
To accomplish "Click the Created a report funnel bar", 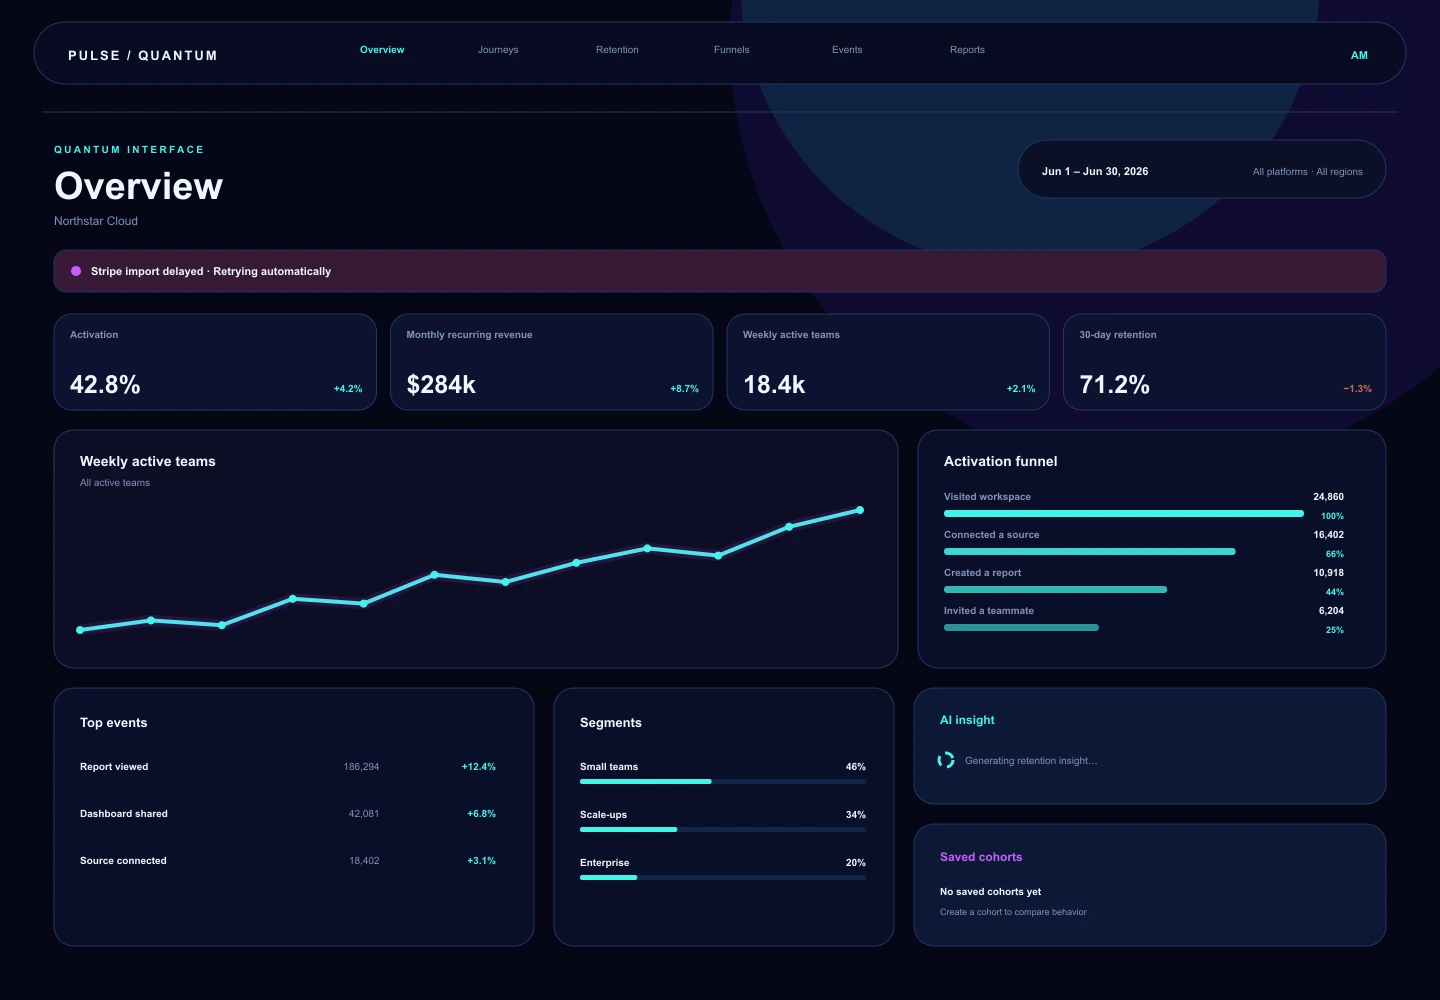I will pyautogui.click(x=1056, y=589).
